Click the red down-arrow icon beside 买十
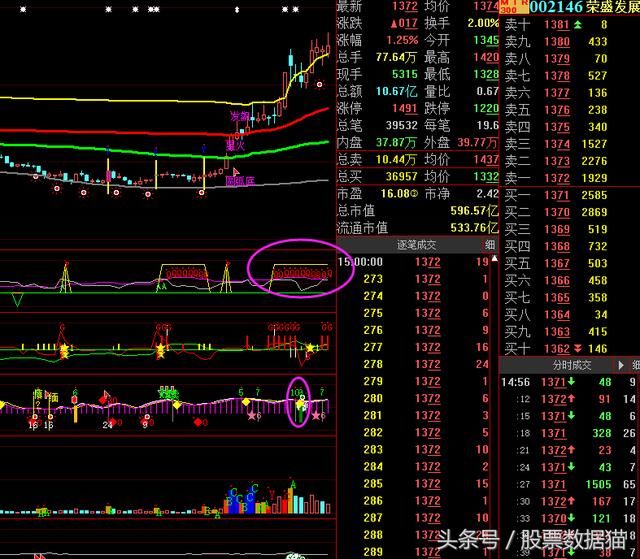This screenshot has width=640, height=559. pos(578,349)
